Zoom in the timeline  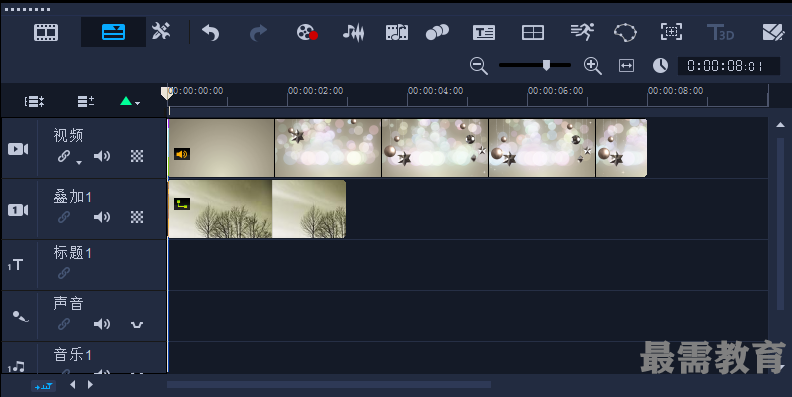(x=592, y=66)
